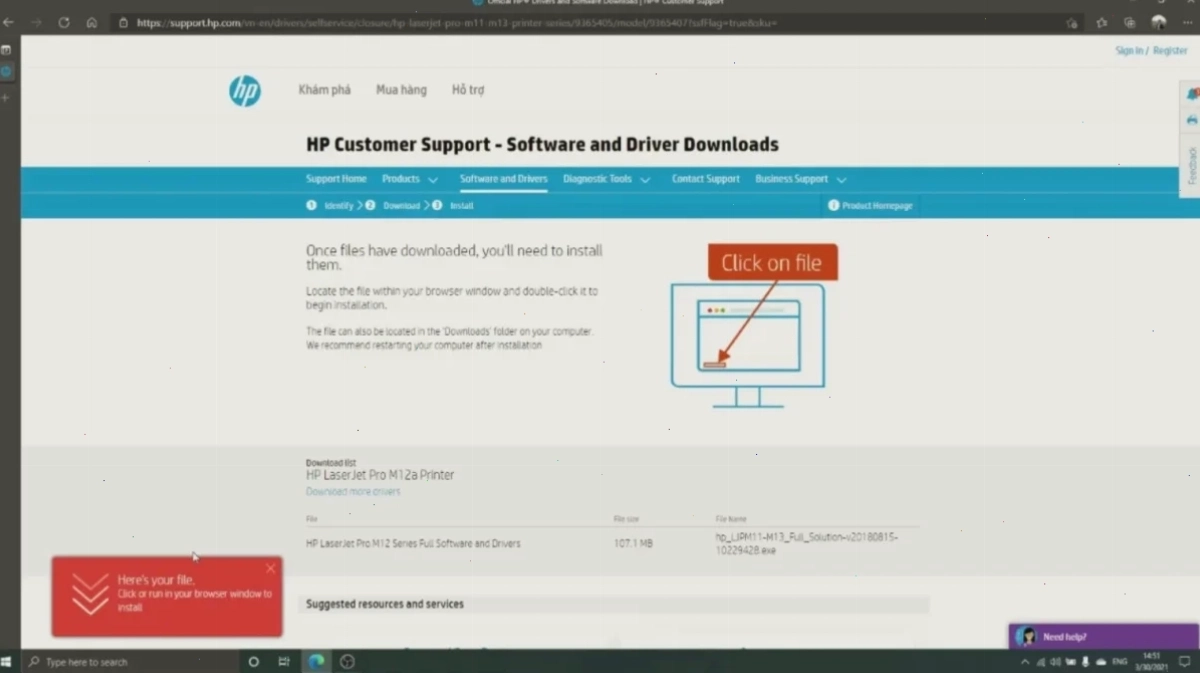Click the HP logo
Image resolution: width=1200 pixels, height=674 pixels.
coord(245,91)
